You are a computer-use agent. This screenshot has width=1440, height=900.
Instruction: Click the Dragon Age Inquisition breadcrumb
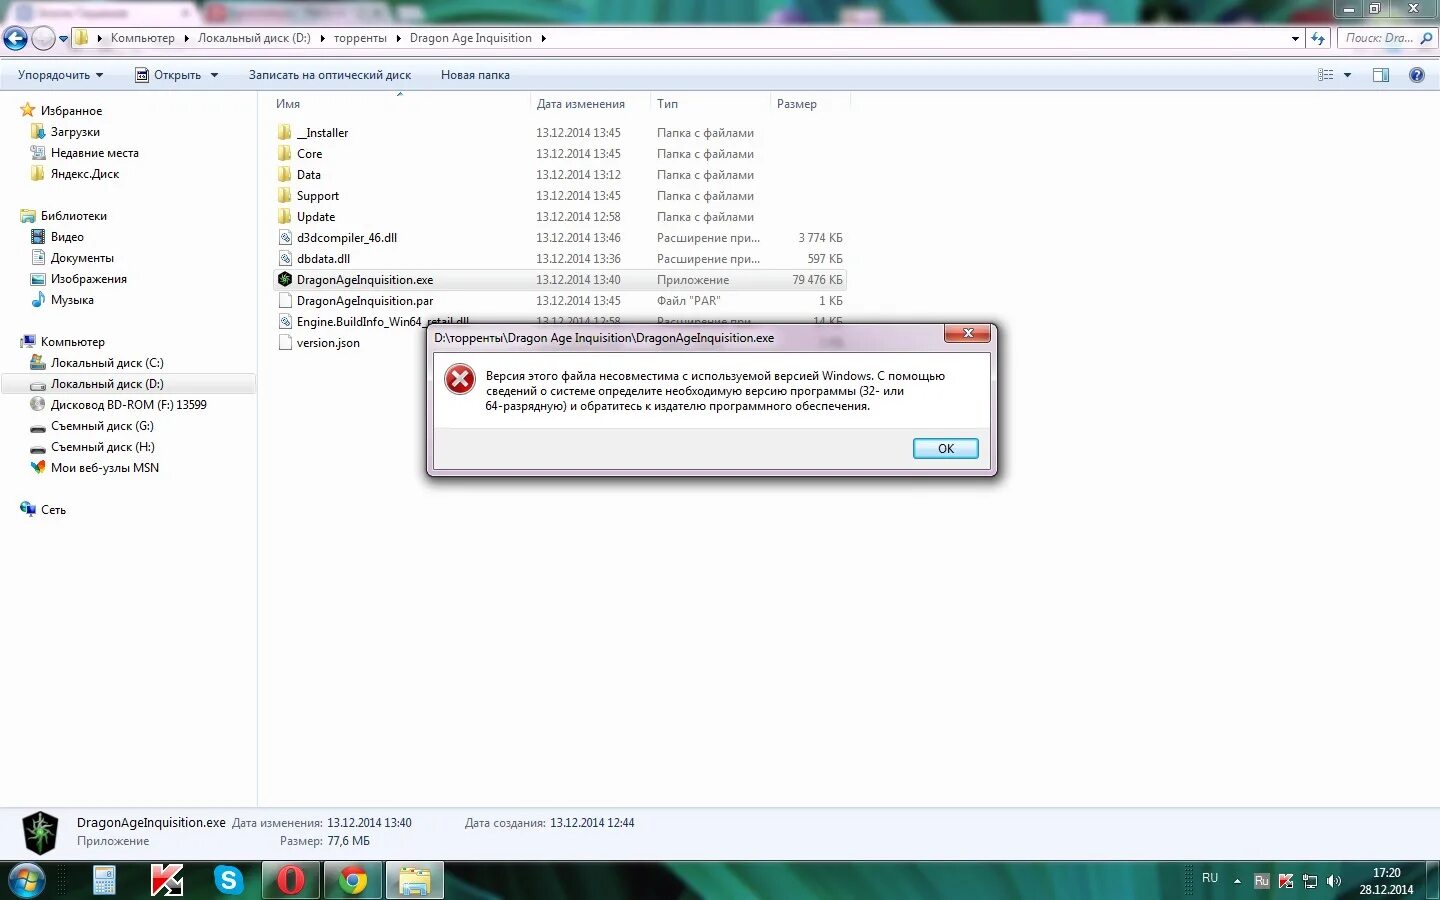tap(470, 38)
